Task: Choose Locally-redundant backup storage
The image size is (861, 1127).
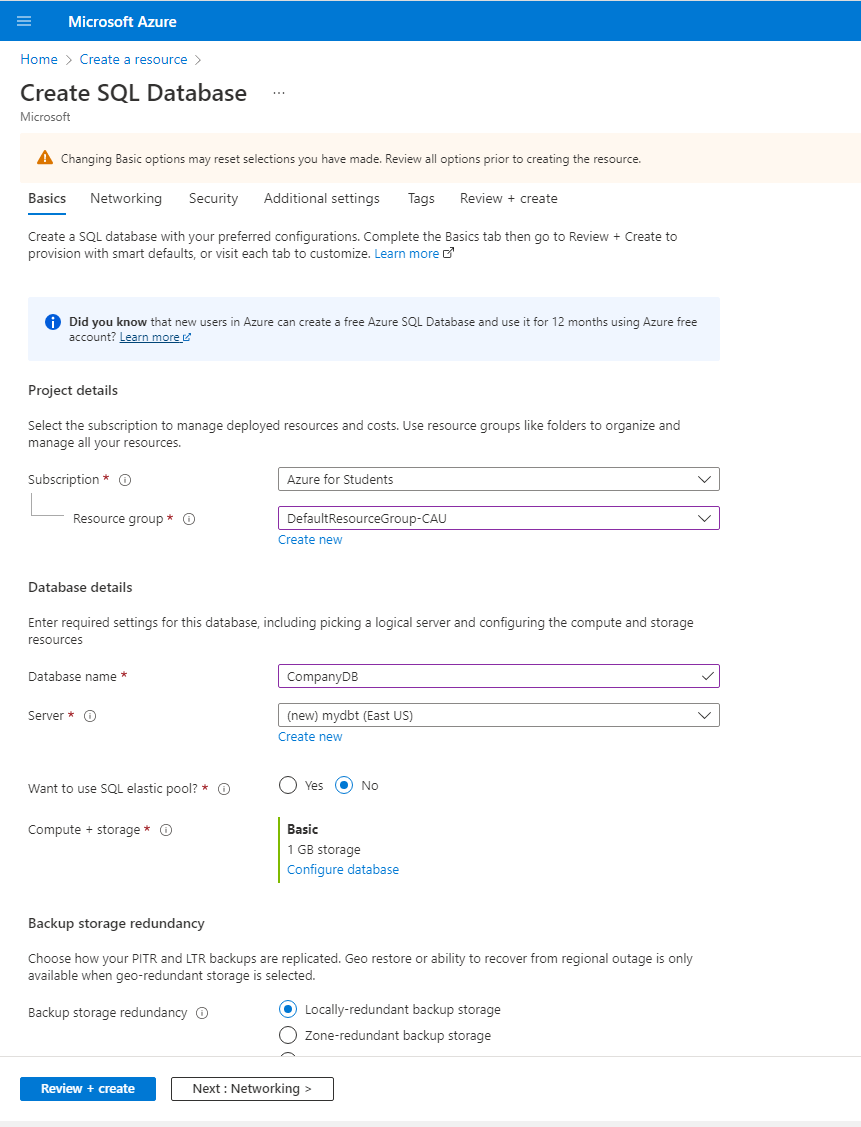Action: pyautogui.click(x=287, y=1009)
